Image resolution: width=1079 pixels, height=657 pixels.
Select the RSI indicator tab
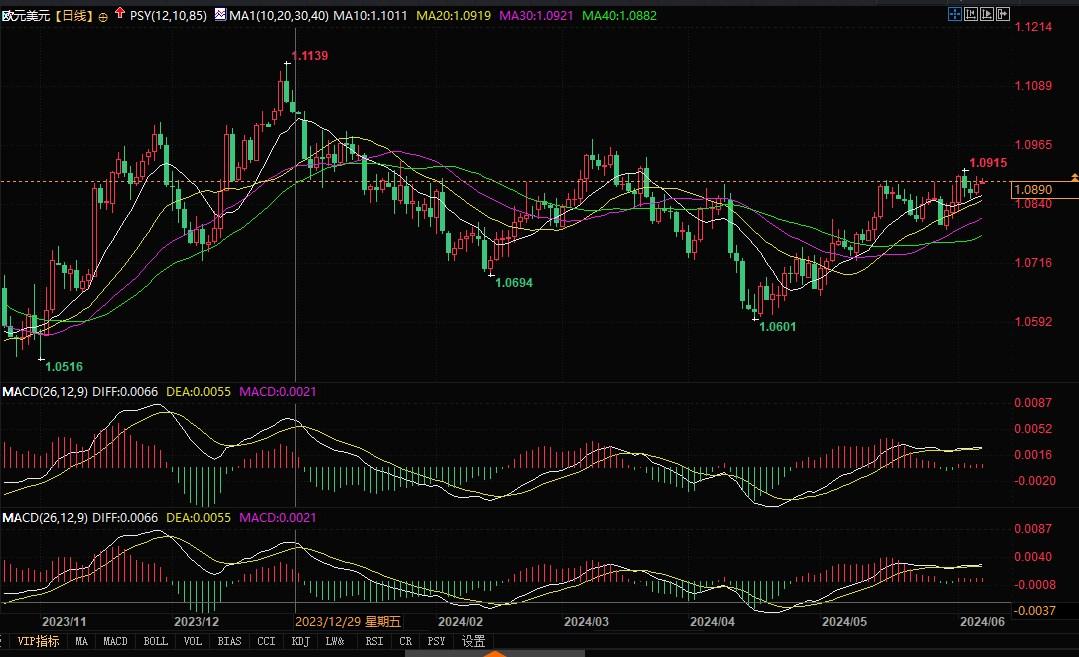tap(374, 641)
